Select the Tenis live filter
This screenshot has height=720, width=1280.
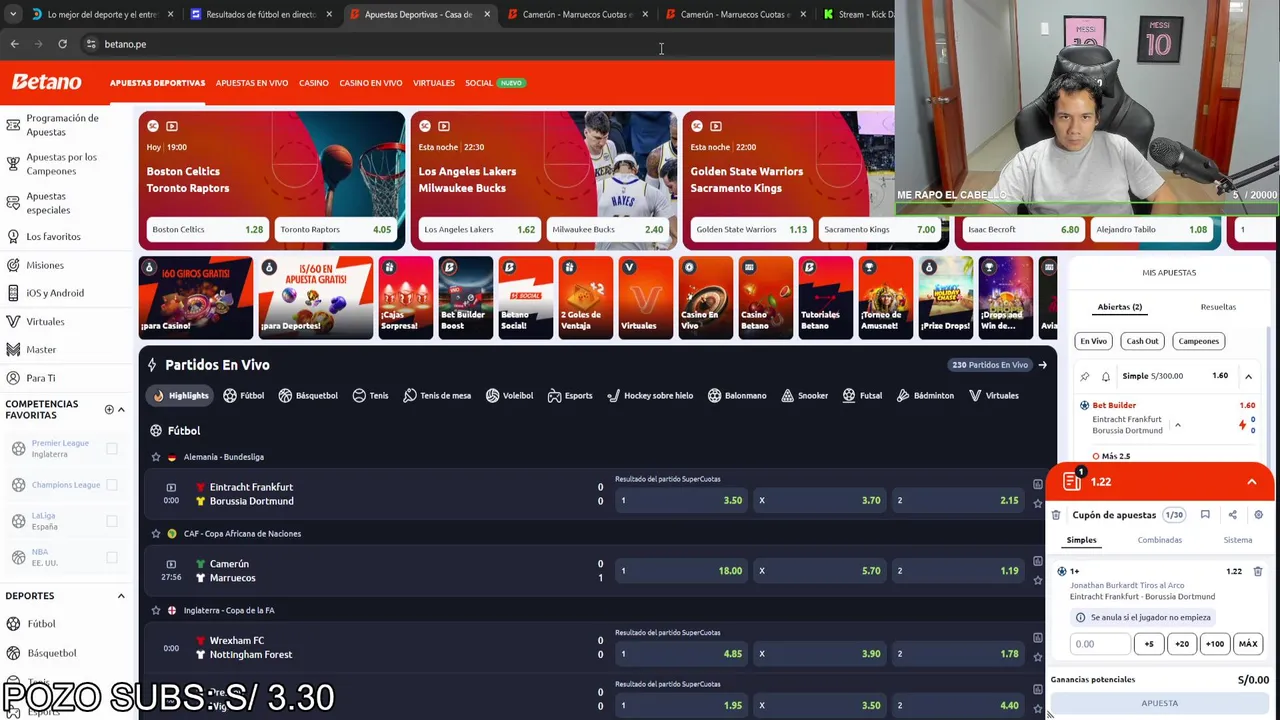(370, 396)
